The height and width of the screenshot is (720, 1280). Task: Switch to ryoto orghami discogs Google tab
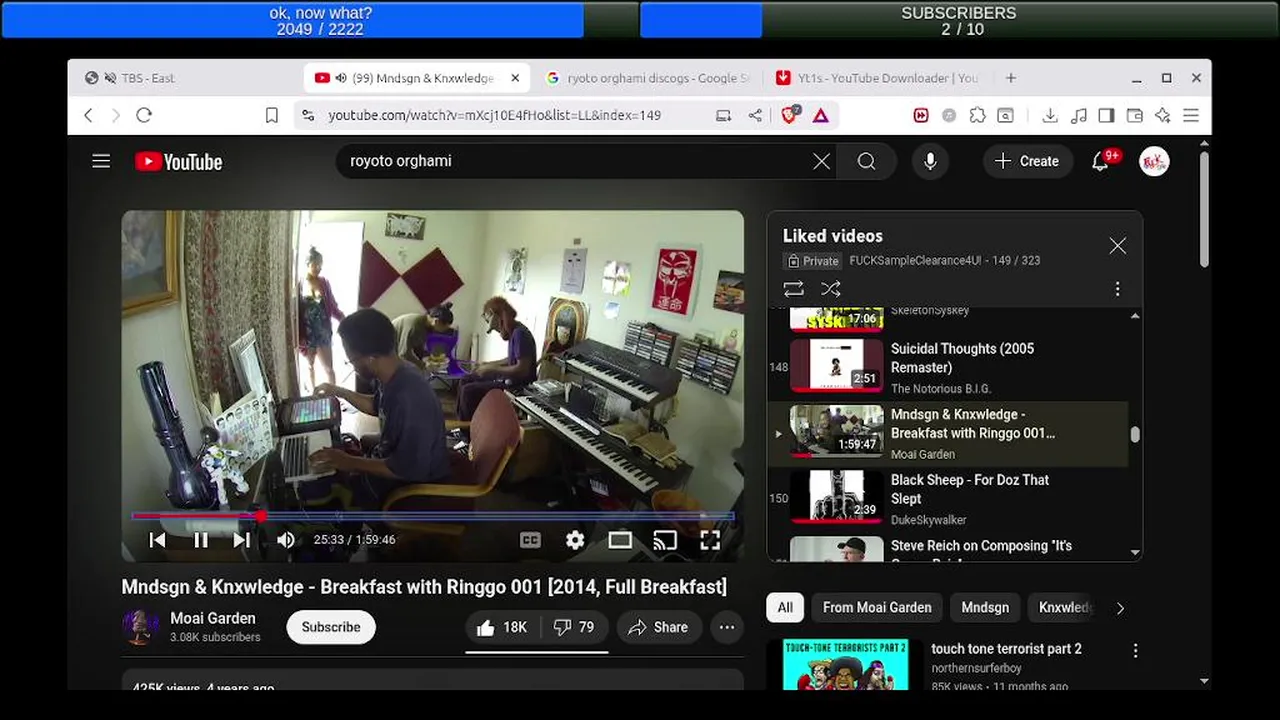click(x=649, y=78)
